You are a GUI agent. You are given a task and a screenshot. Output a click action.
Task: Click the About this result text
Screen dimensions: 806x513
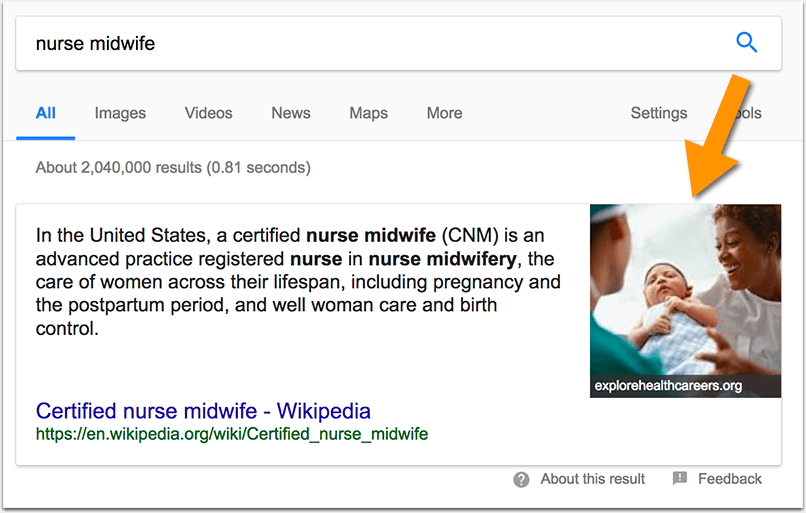[592, 479]
